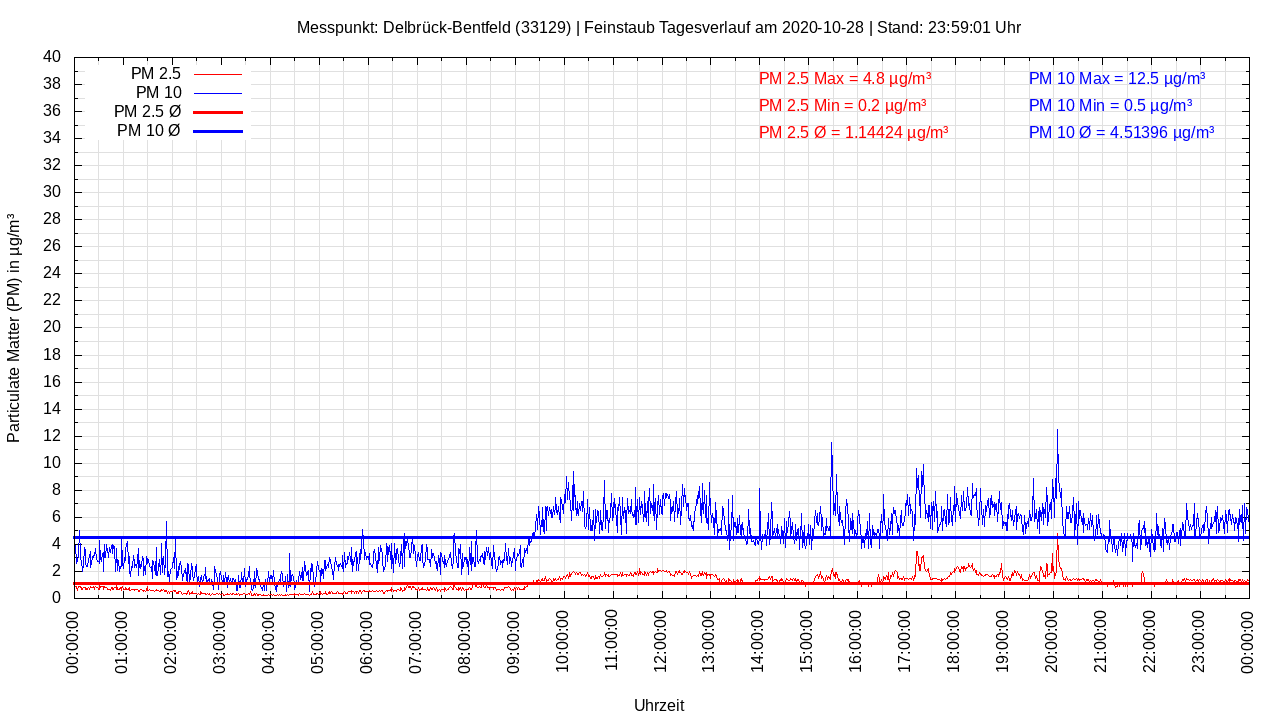The width and height of the screenshot is (1280, 720).
Task: Click the thick red PM 2.5 Ø legend line
Action: pos(217,112)
